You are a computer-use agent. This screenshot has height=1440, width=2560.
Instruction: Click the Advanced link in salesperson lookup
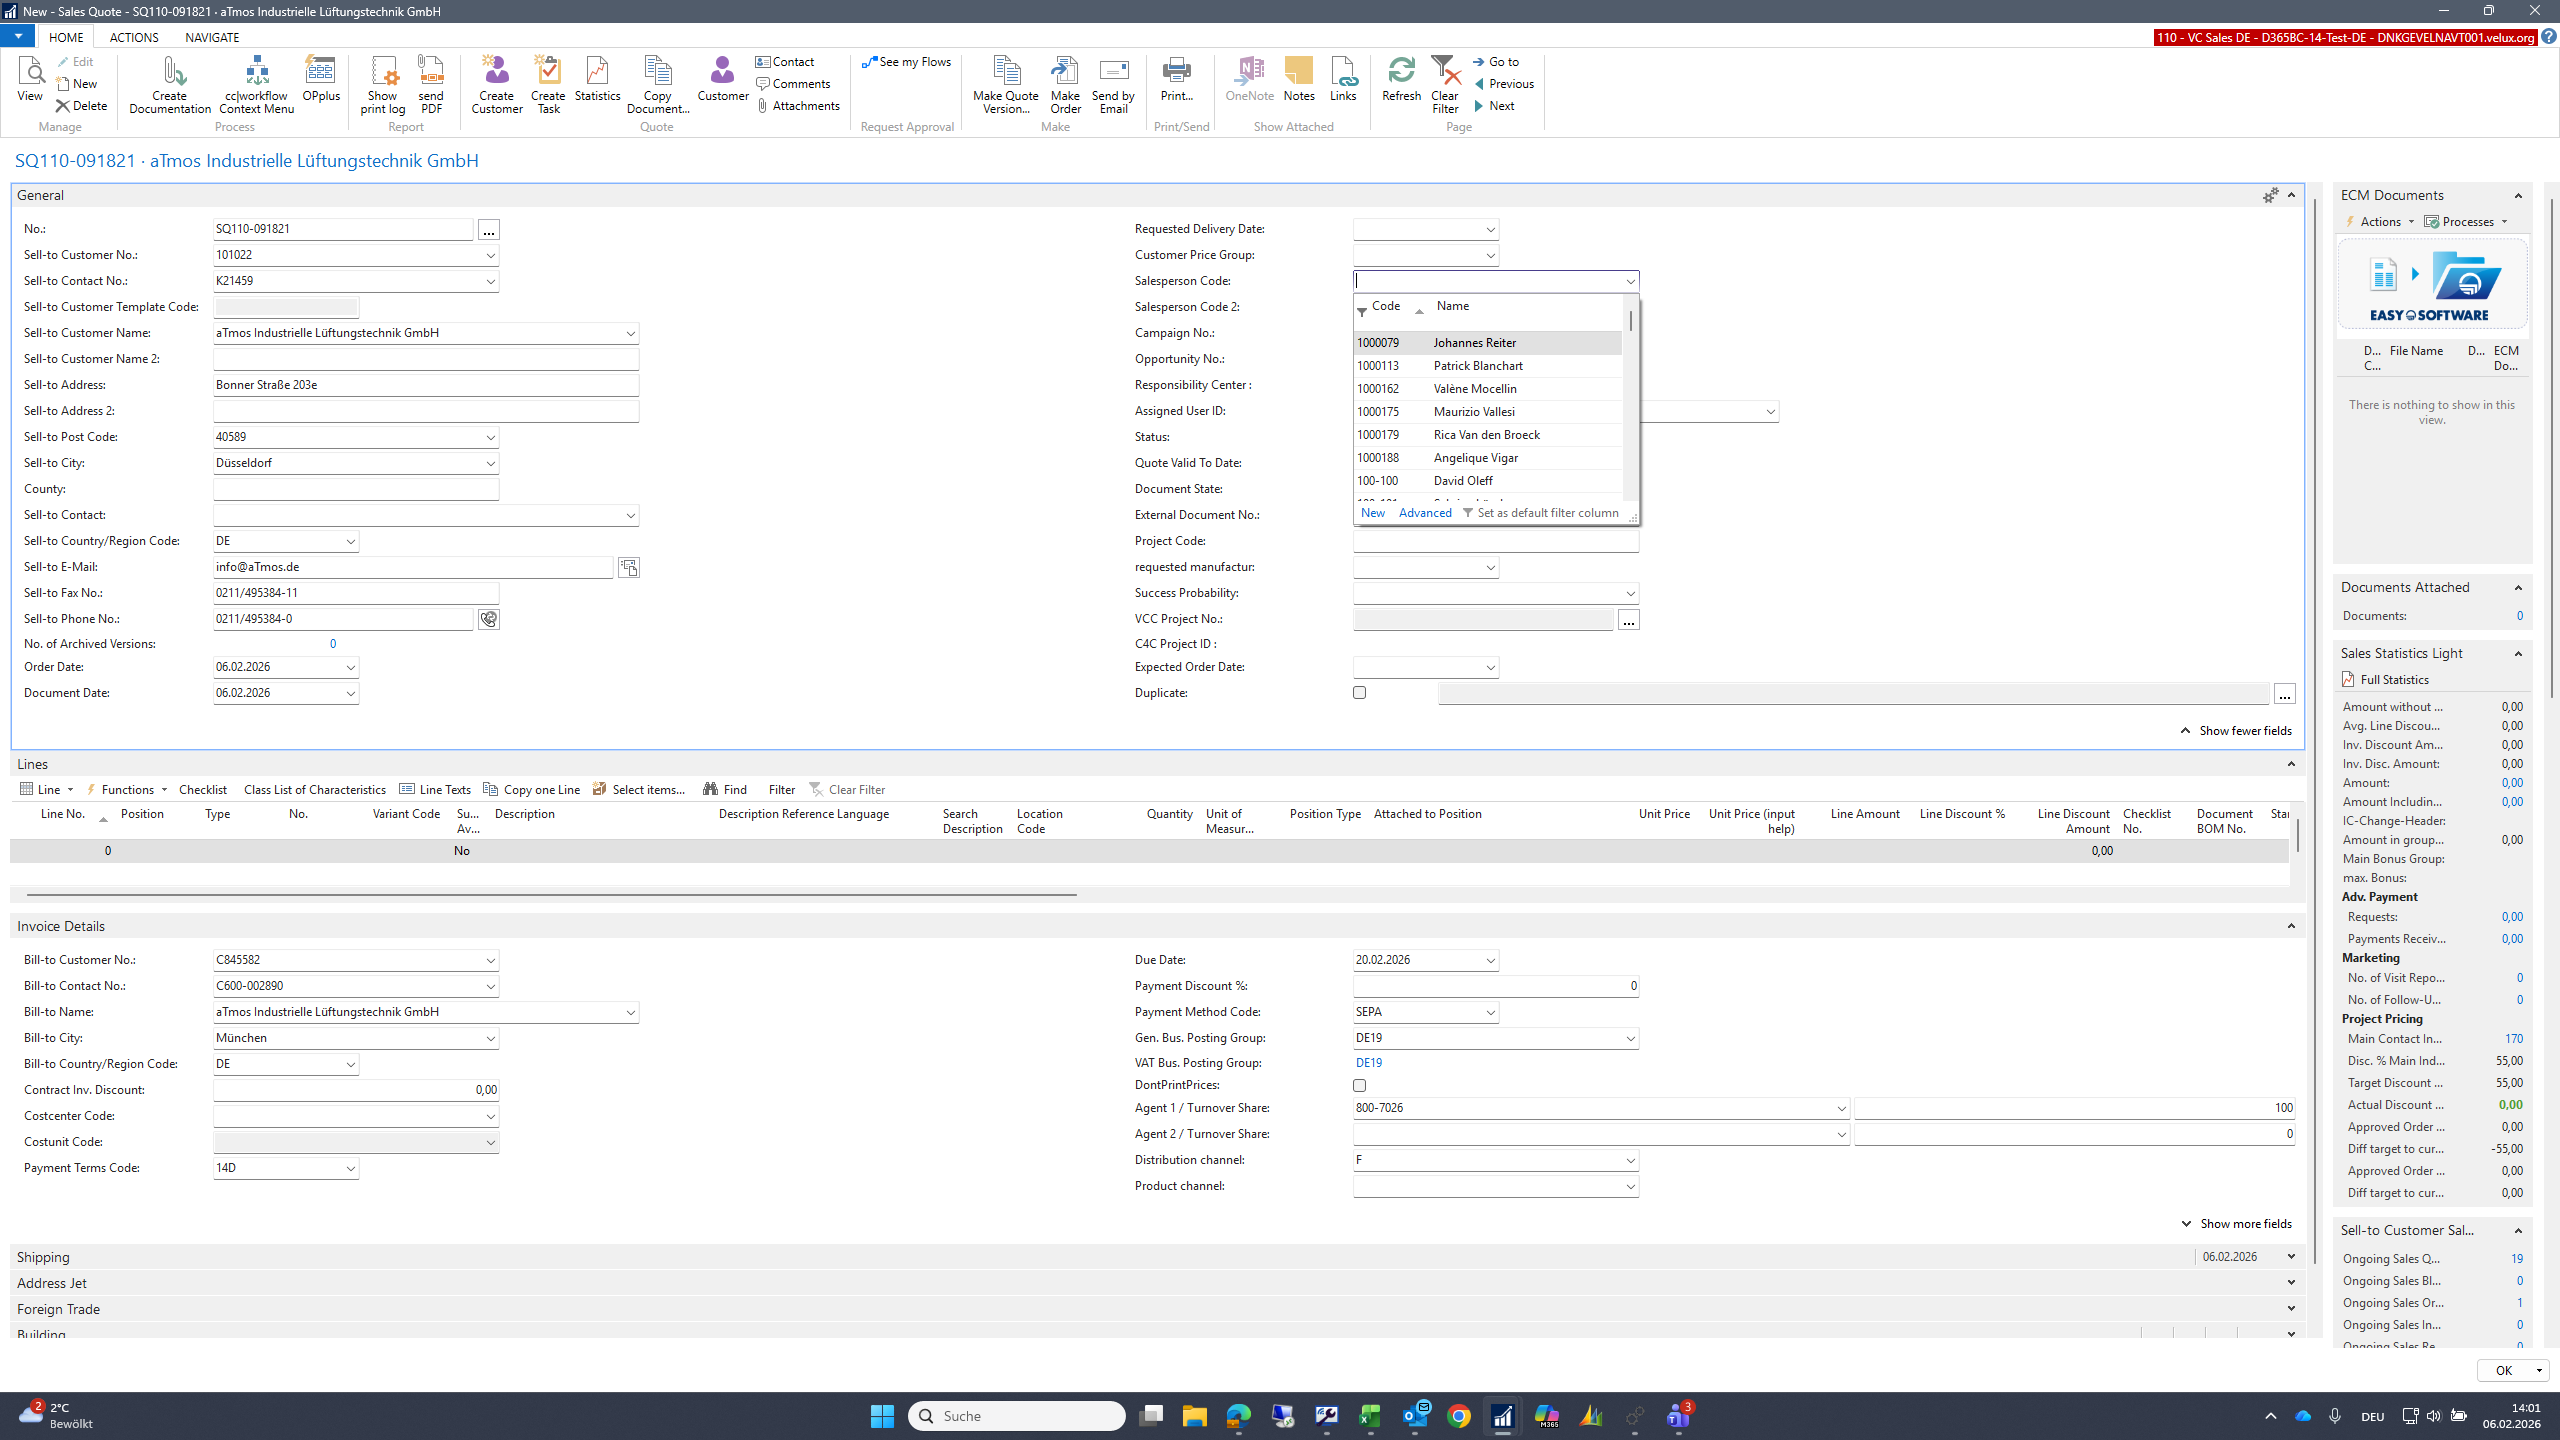pyautogui.click(x=1425, y=513)
